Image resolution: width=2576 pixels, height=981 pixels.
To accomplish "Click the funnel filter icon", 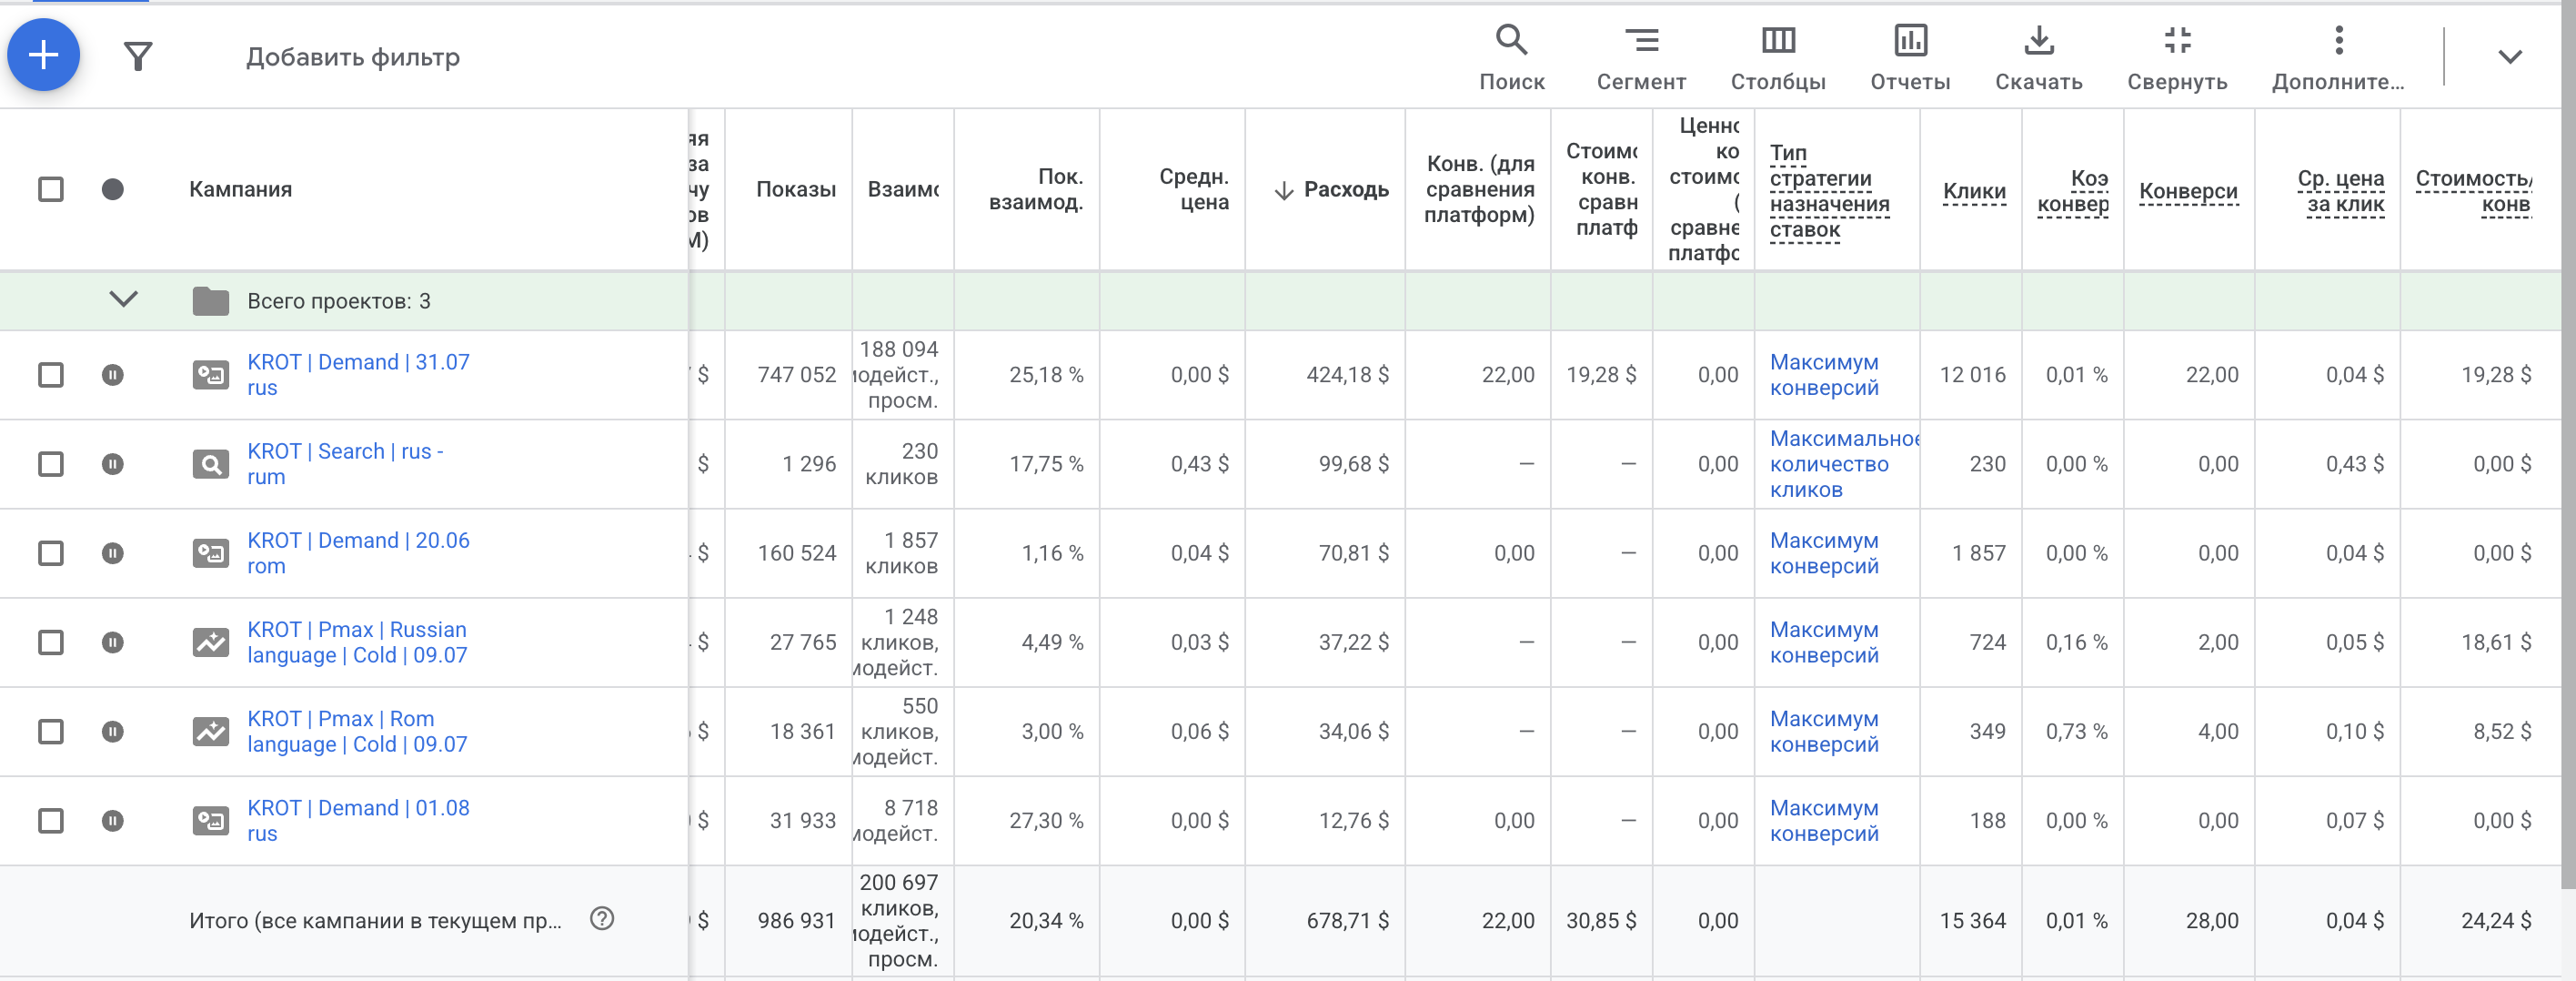I will click(138, 56).
